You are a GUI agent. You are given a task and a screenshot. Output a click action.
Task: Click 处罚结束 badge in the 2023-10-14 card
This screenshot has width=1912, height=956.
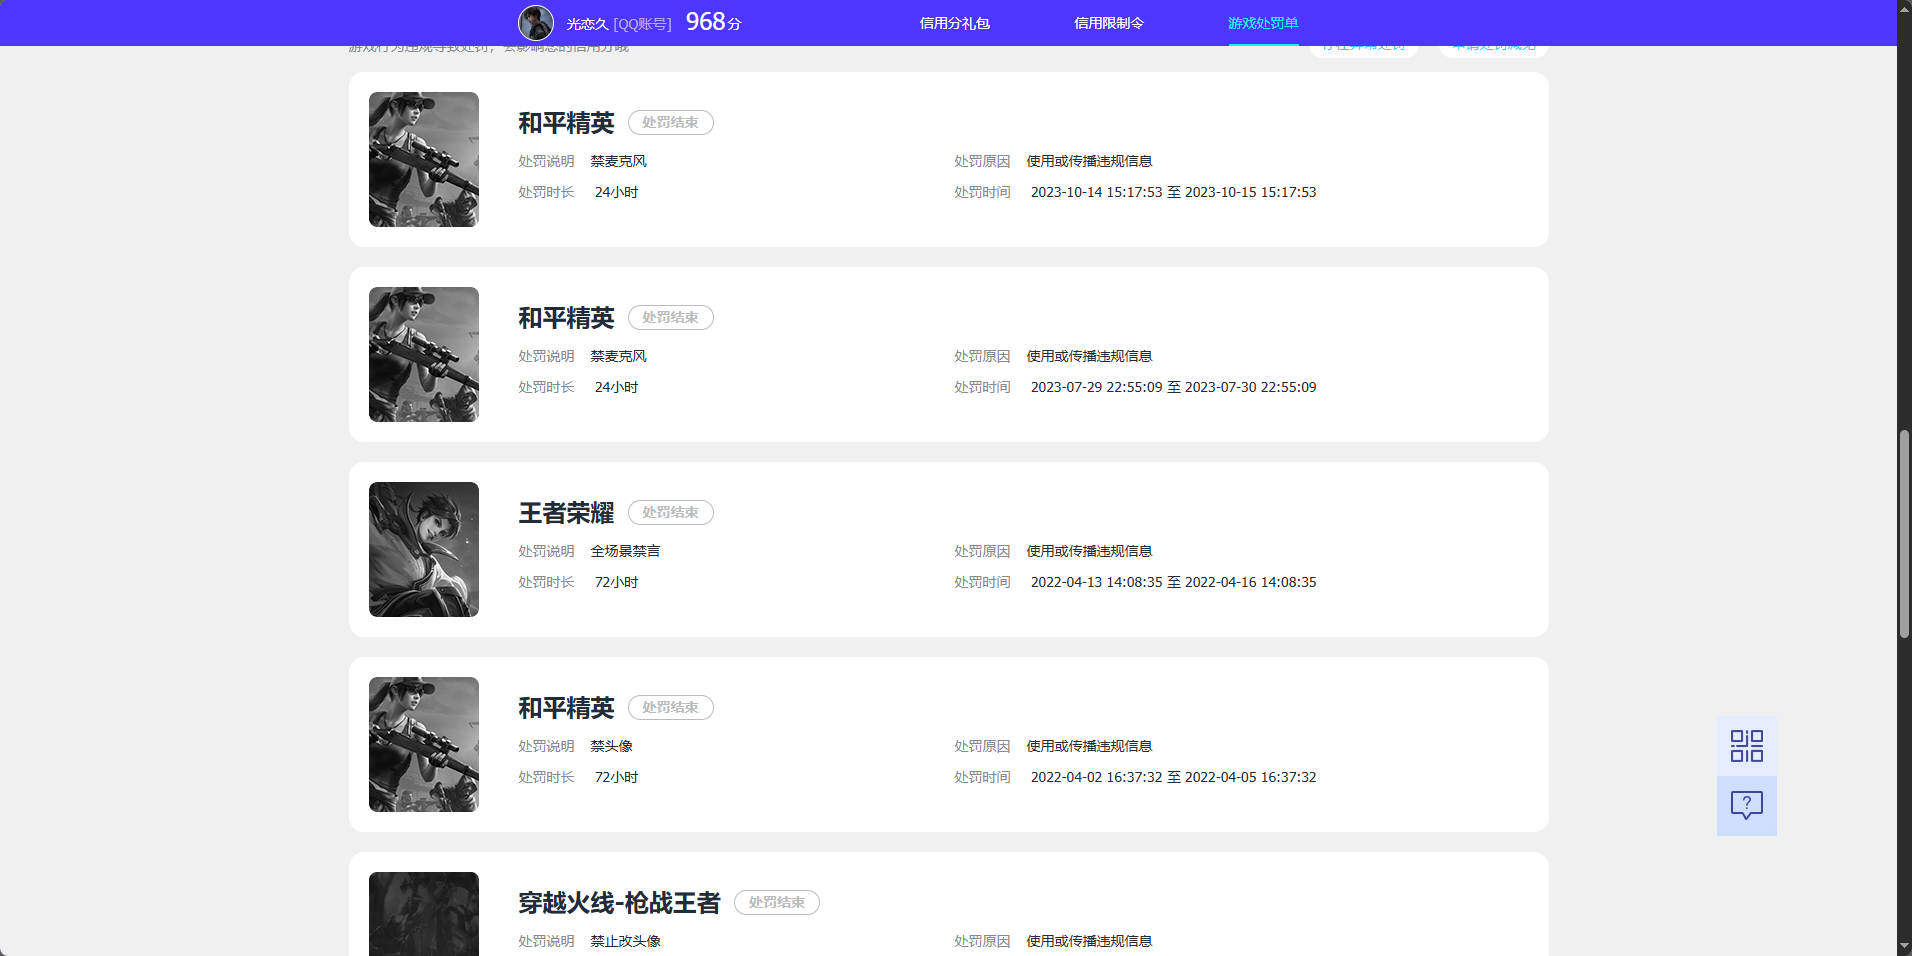670,122
